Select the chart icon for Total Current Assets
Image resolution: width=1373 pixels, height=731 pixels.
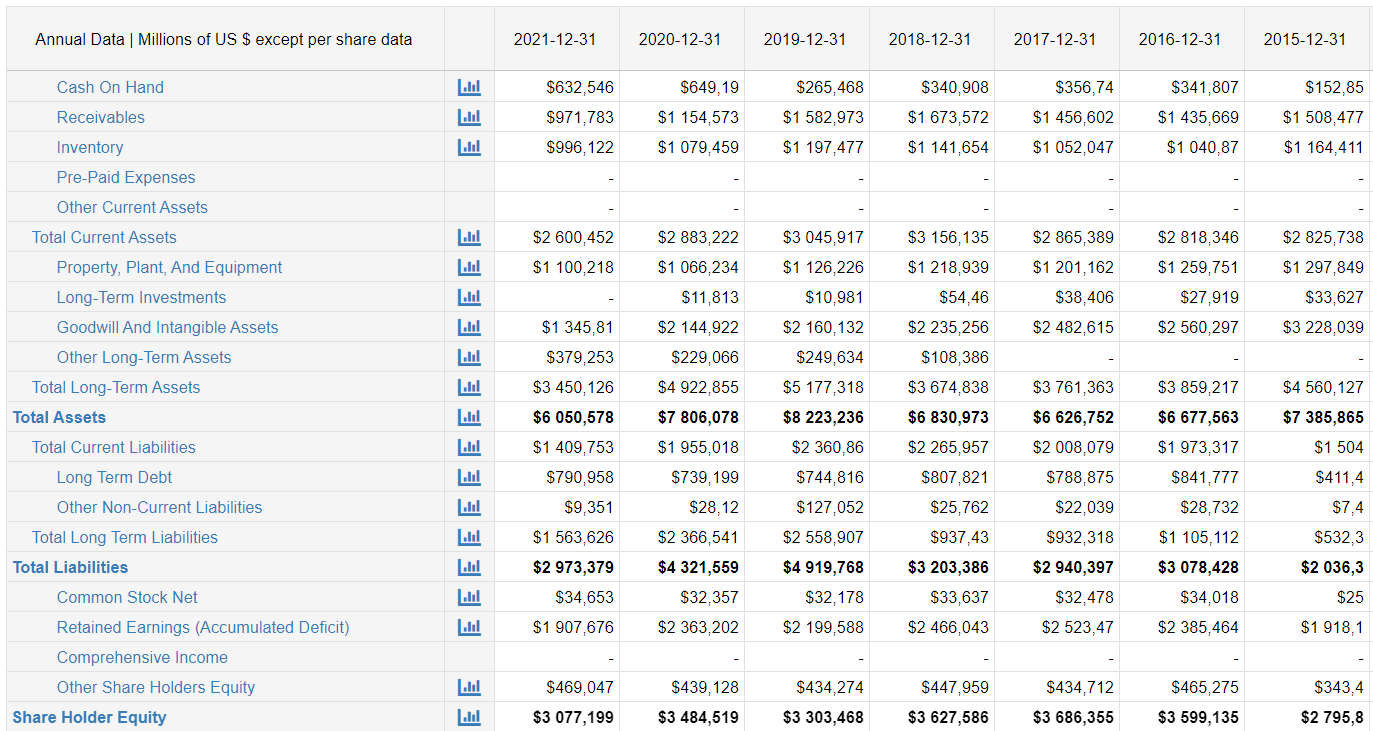[470, 237]
